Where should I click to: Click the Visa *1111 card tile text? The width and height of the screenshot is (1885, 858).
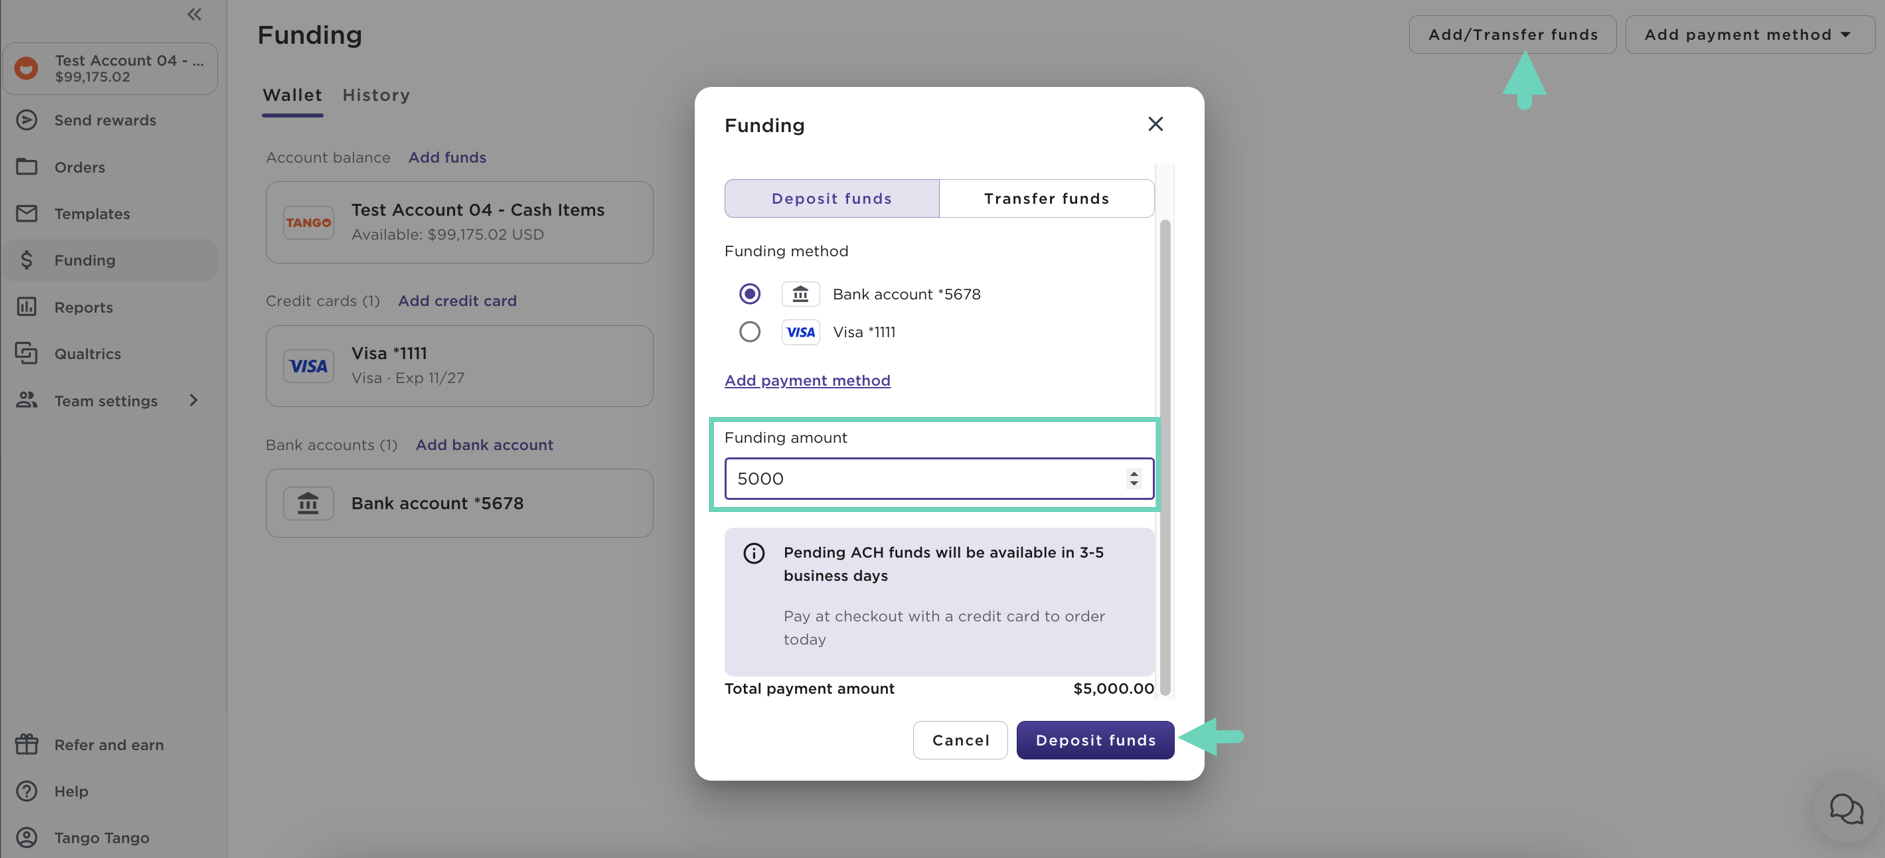point(389,353)
